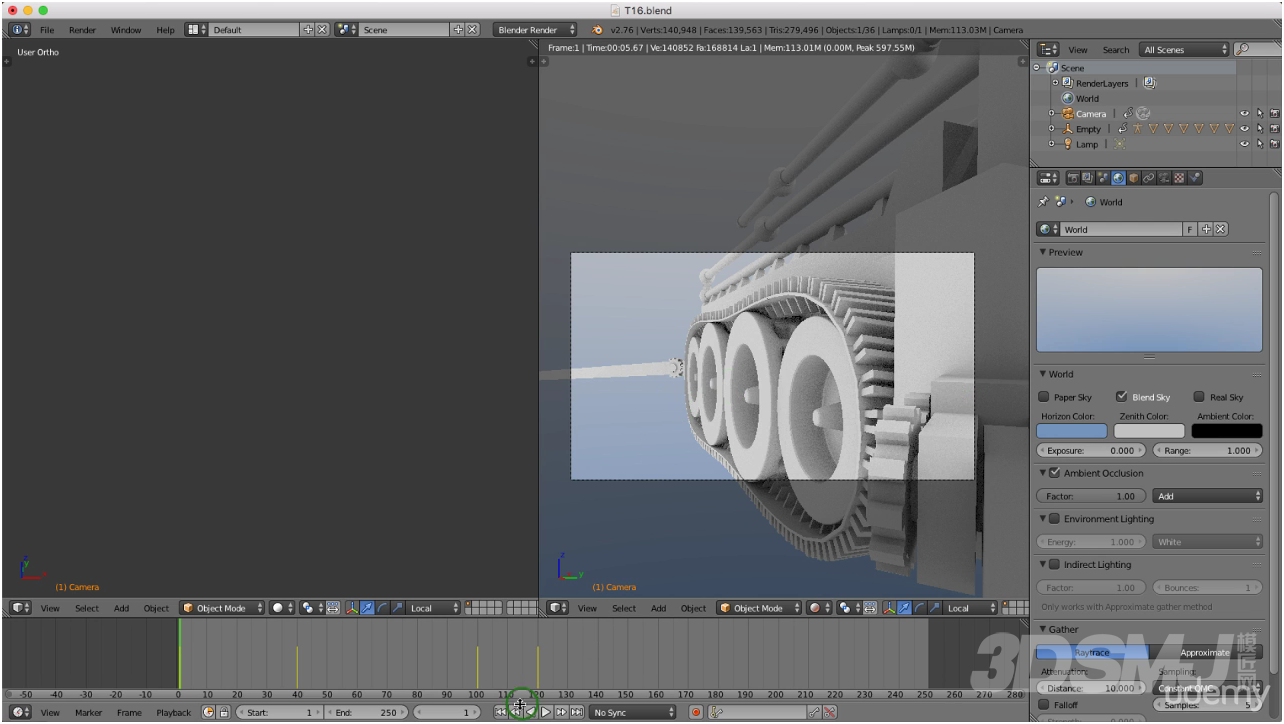Image resolution: width=1284 pixels, height=724 pixels.
Task: Select rotate manipulator arc in right viewport header
Action: (x=918, y=608)
